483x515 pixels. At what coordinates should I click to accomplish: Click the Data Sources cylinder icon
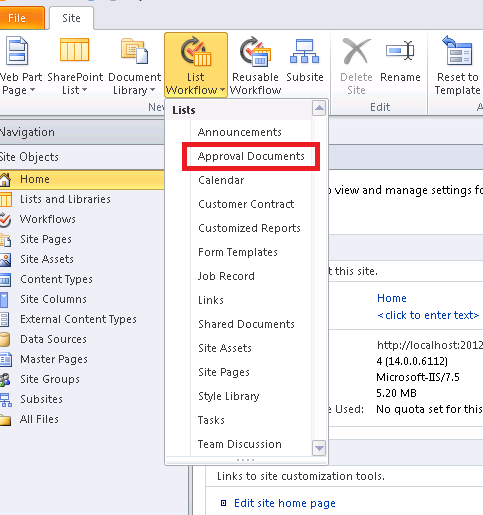pyautogui.click(x=5, y=339)
